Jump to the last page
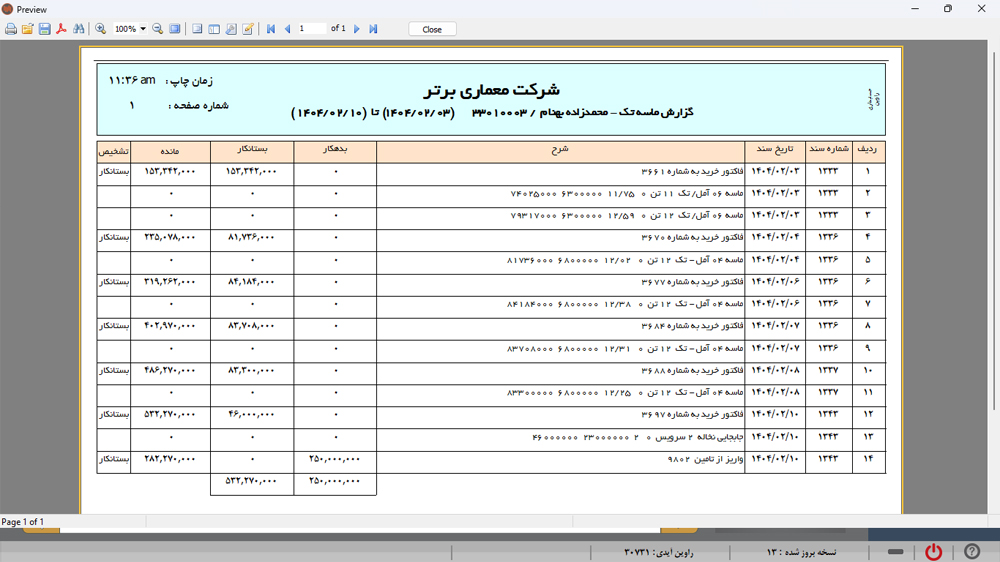Viewport: 1000px width, 562px height. [x=373, y=29]
